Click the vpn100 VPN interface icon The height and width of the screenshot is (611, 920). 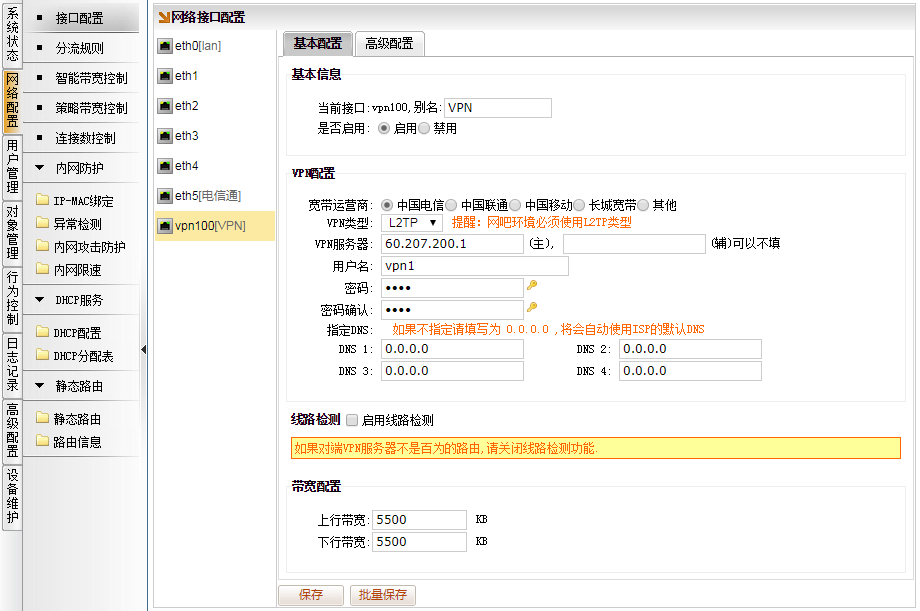click(x=165, y=226)
